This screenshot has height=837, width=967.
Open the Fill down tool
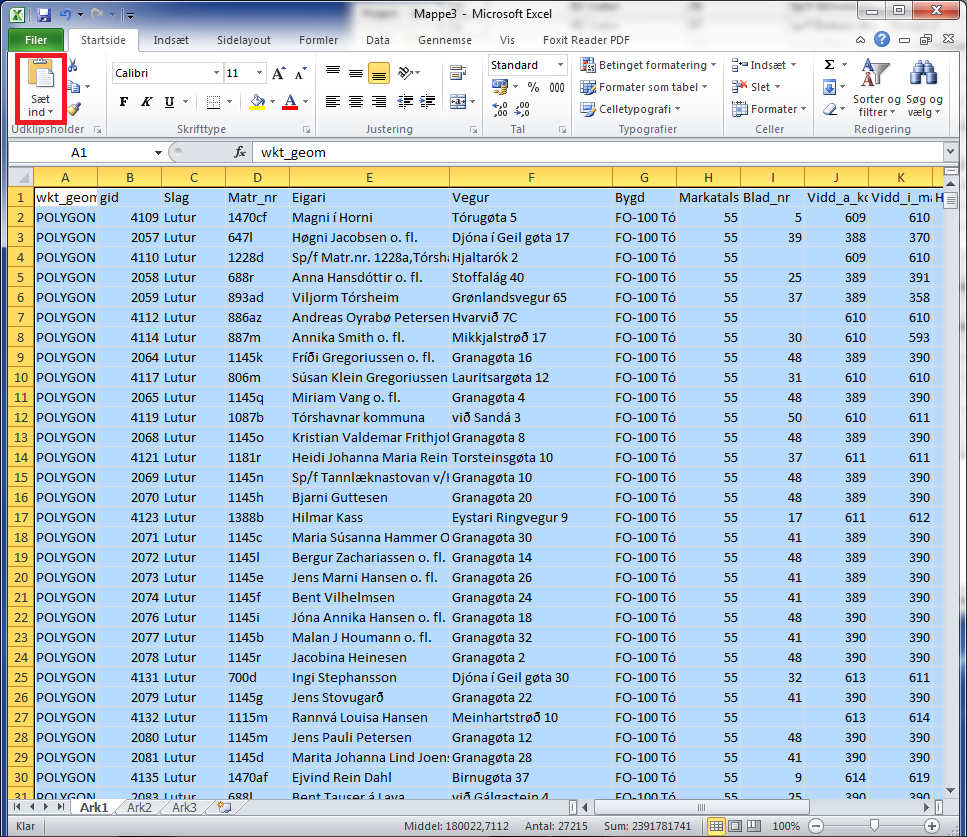coord(830,87)
